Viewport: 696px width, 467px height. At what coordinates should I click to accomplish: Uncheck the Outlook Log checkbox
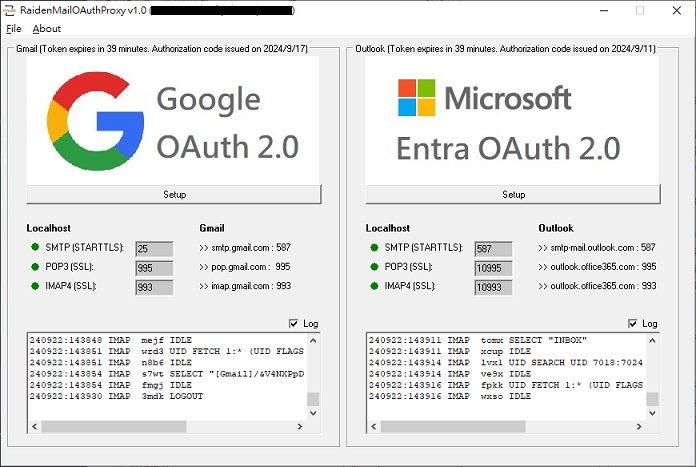pyautogui.click(x=633, y=324)
